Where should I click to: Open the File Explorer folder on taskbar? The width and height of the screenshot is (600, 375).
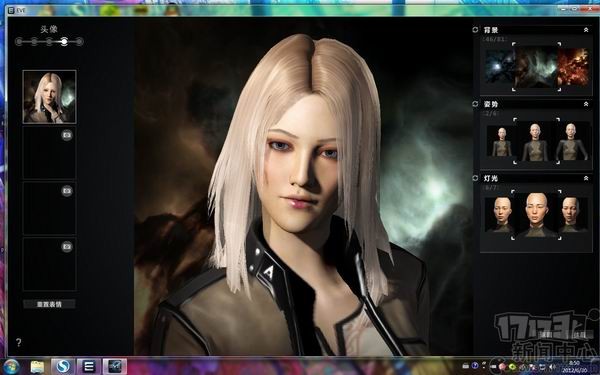38,367
